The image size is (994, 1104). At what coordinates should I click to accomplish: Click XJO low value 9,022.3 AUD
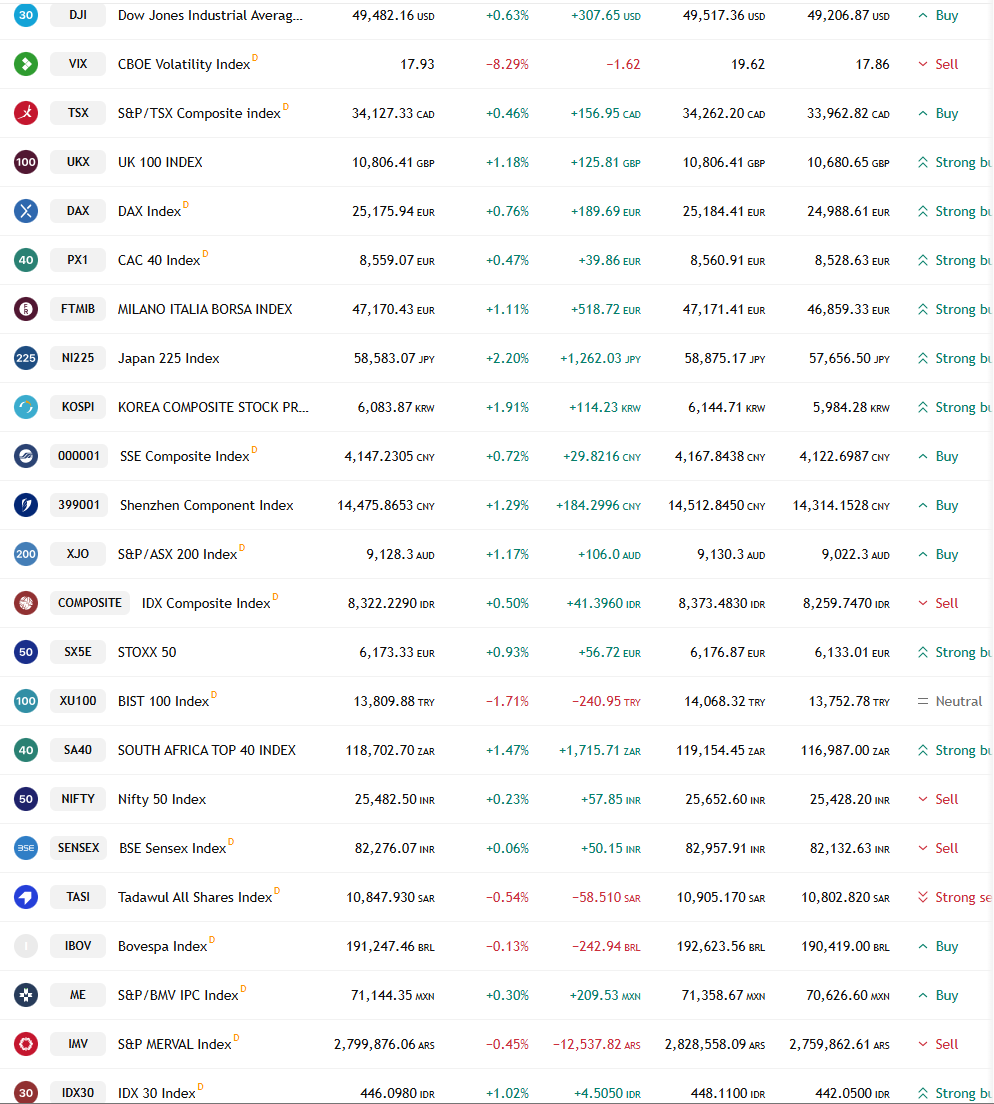855,554
